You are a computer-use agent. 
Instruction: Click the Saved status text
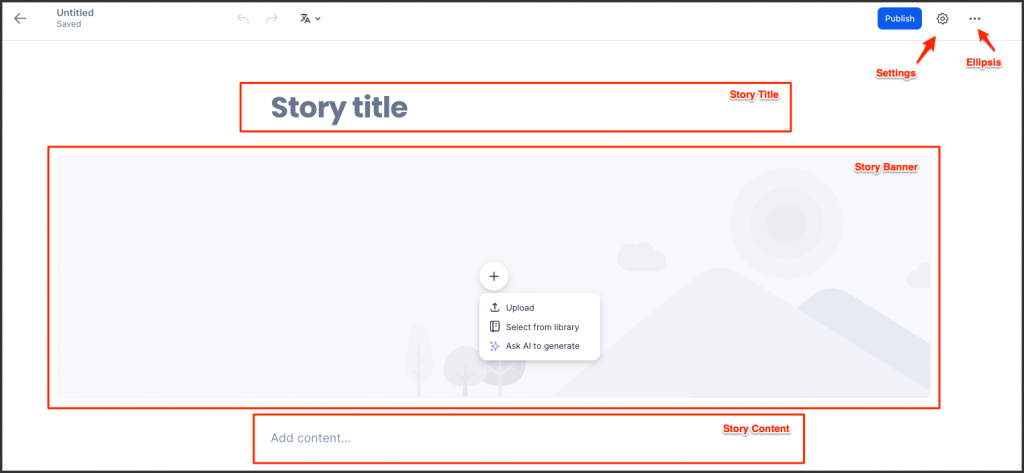click(69, 24)
